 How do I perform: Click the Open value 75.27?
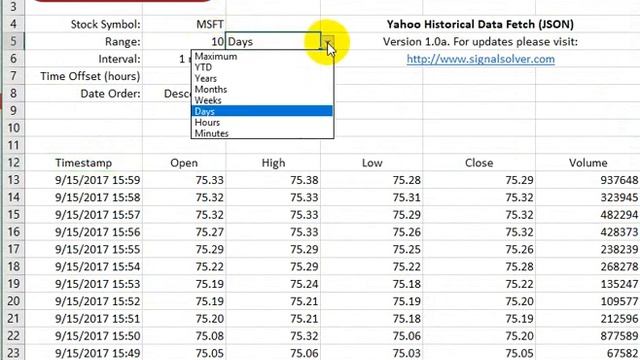coord(184,232)
